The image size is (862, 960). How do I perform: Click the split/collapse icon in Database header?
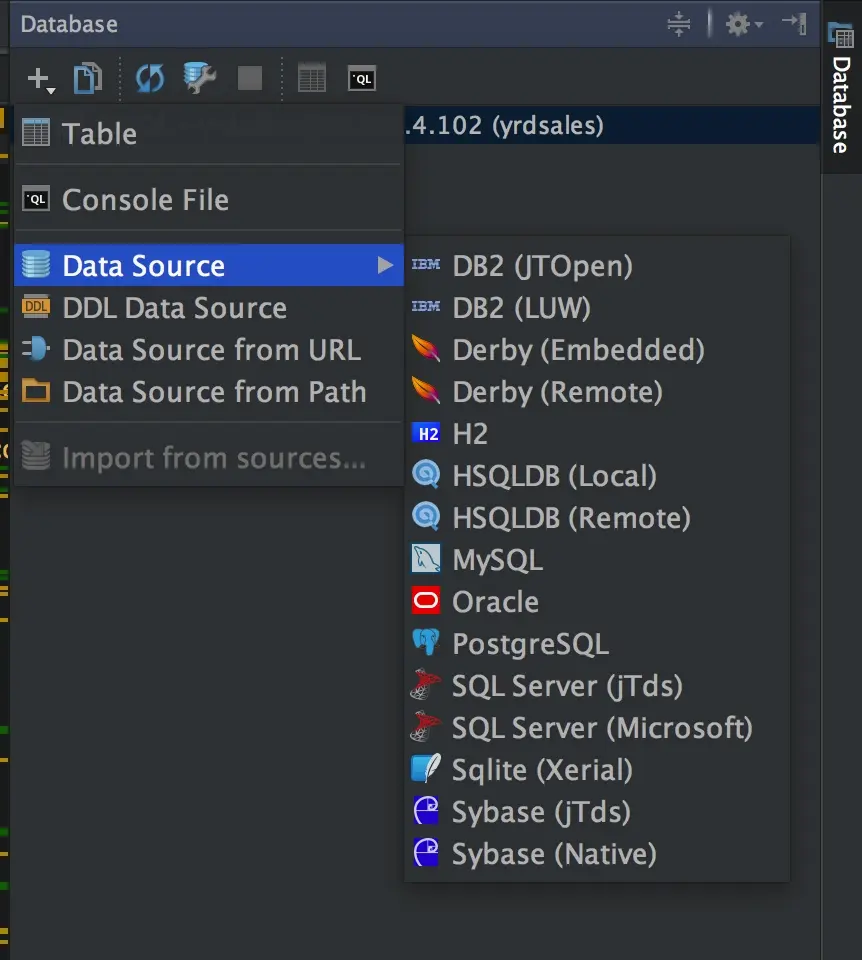[x=679, y=24]
